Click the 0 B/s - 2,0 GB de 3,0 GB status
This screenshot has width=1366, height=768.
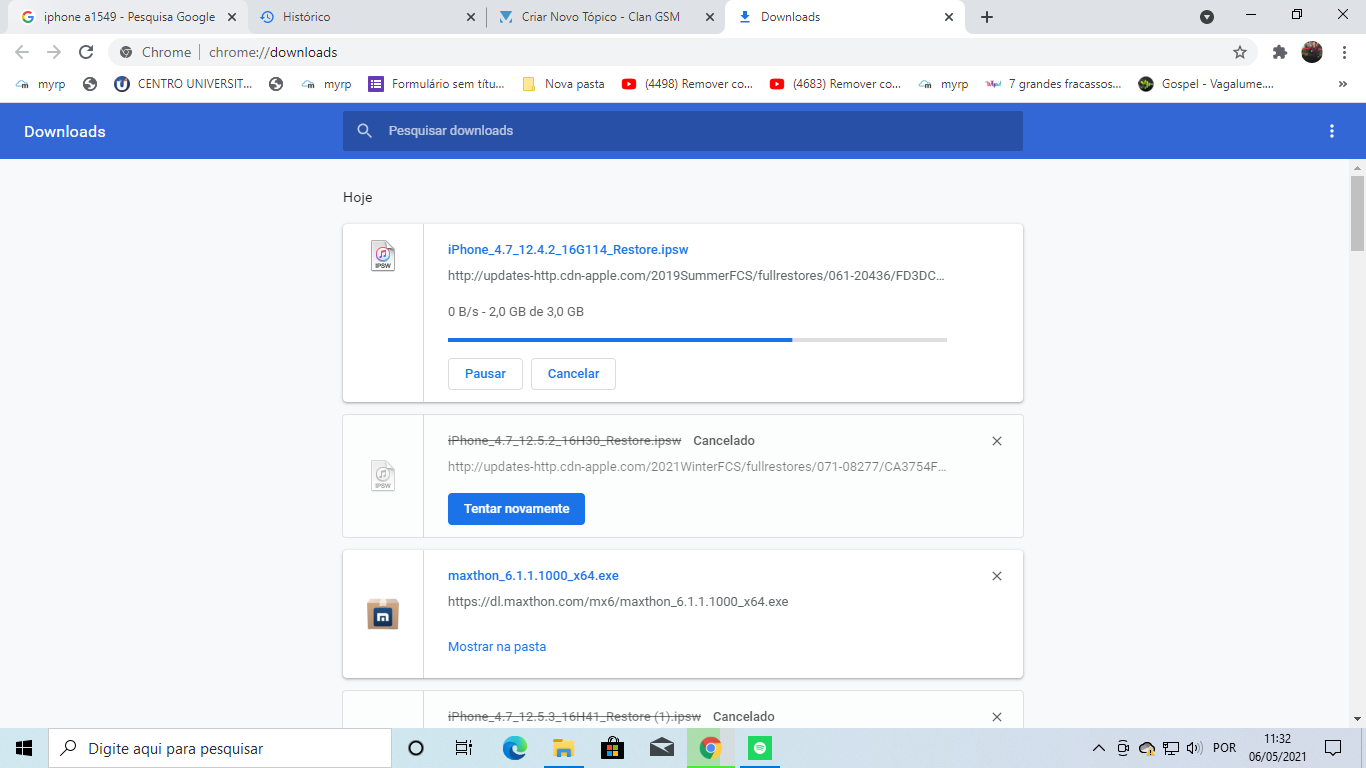pos(516,312)
